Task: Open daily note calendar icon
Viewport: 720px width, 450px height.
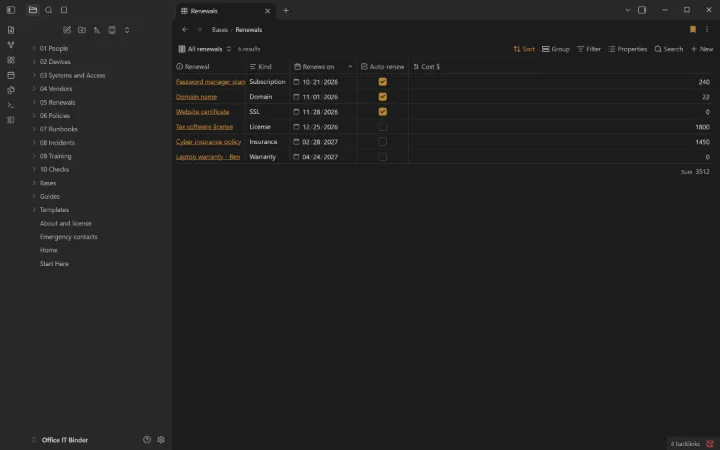Action: click(x=11, y=75)
